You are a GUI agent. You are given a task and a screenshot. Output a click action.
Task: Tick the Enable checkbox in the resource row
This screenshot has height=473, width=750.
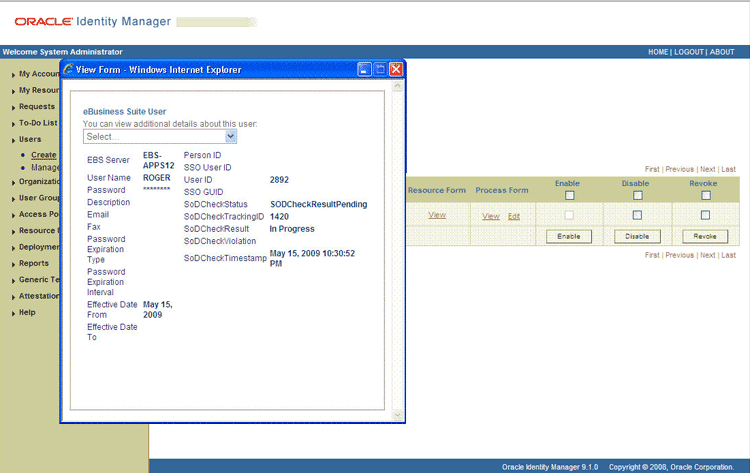point(569,215)
